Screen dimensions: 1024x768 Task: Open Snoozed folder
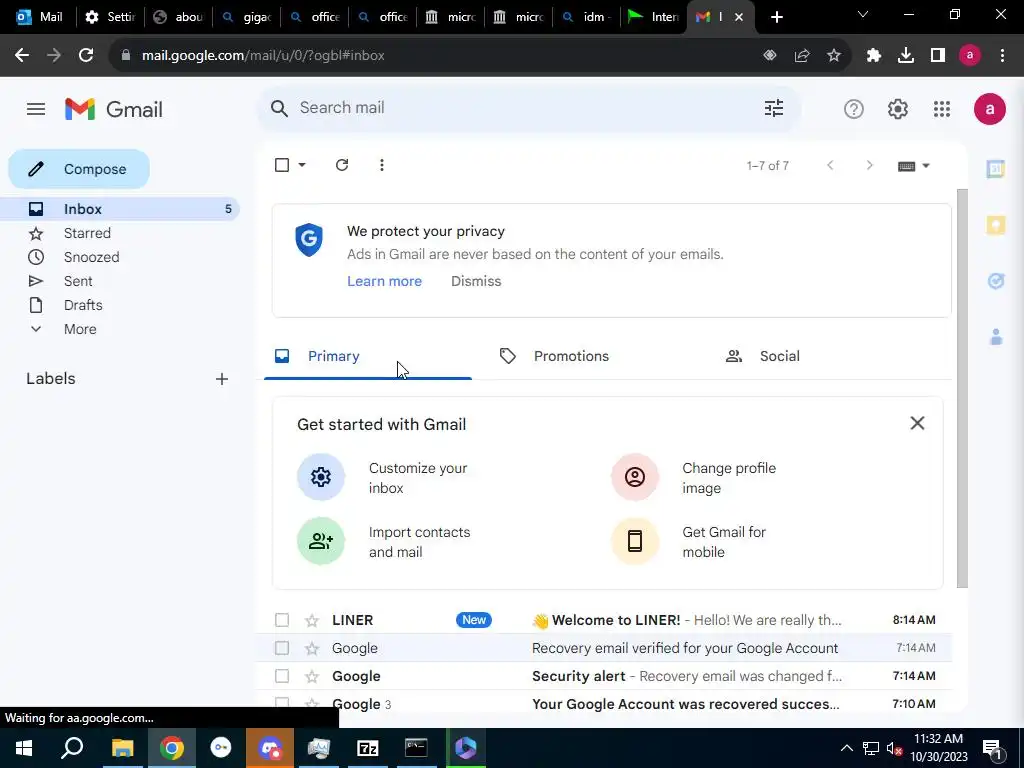(120, 257)
